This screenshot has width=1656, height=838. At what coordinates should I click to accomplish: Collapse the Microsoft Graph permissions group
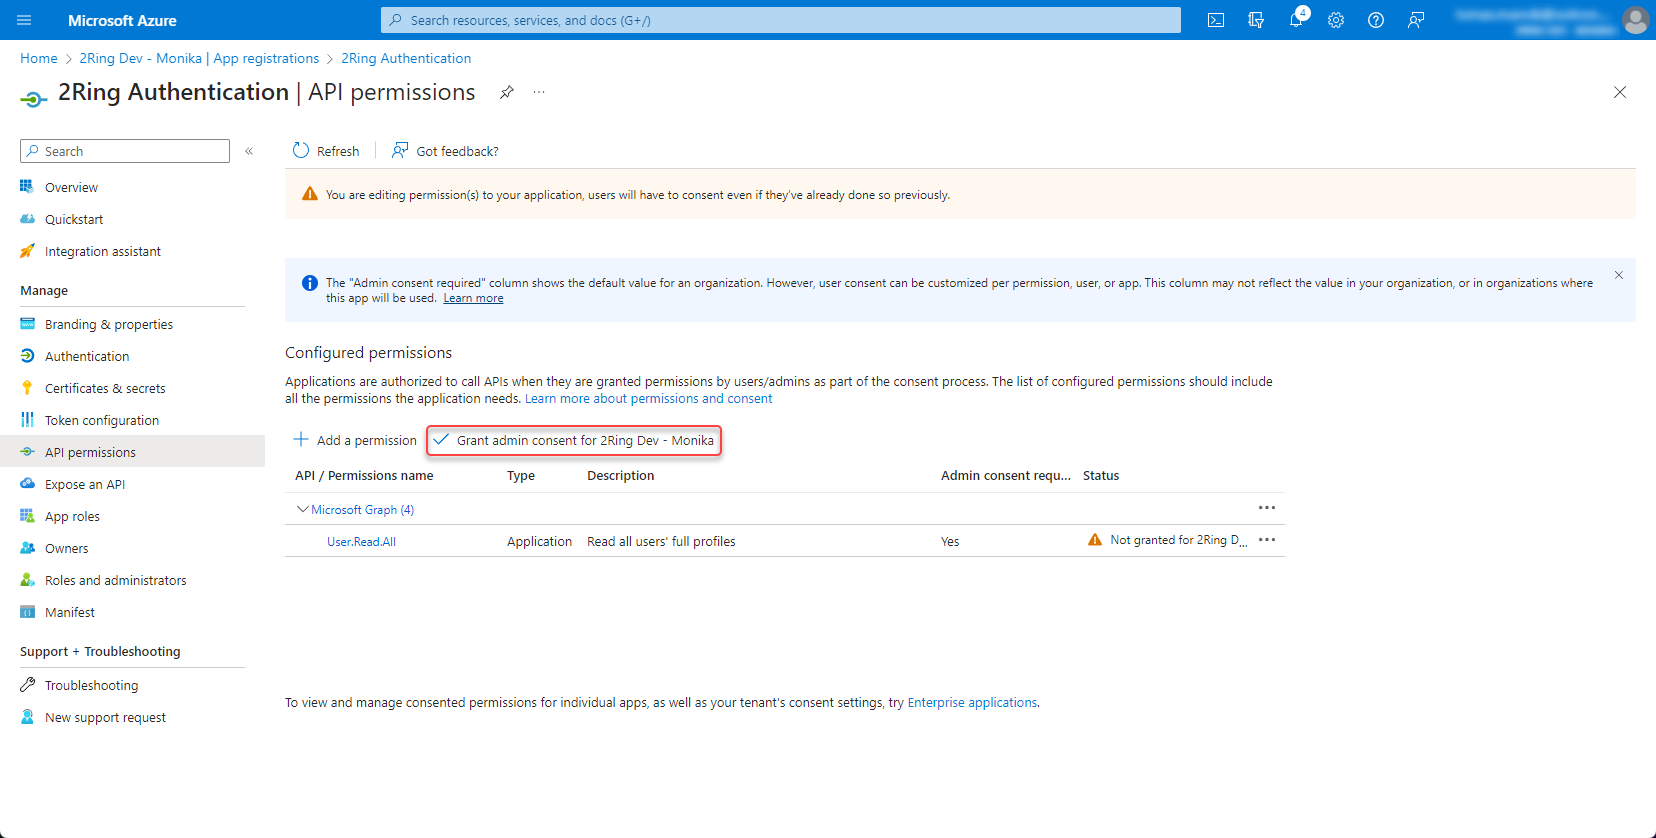(x=302, y=509)
